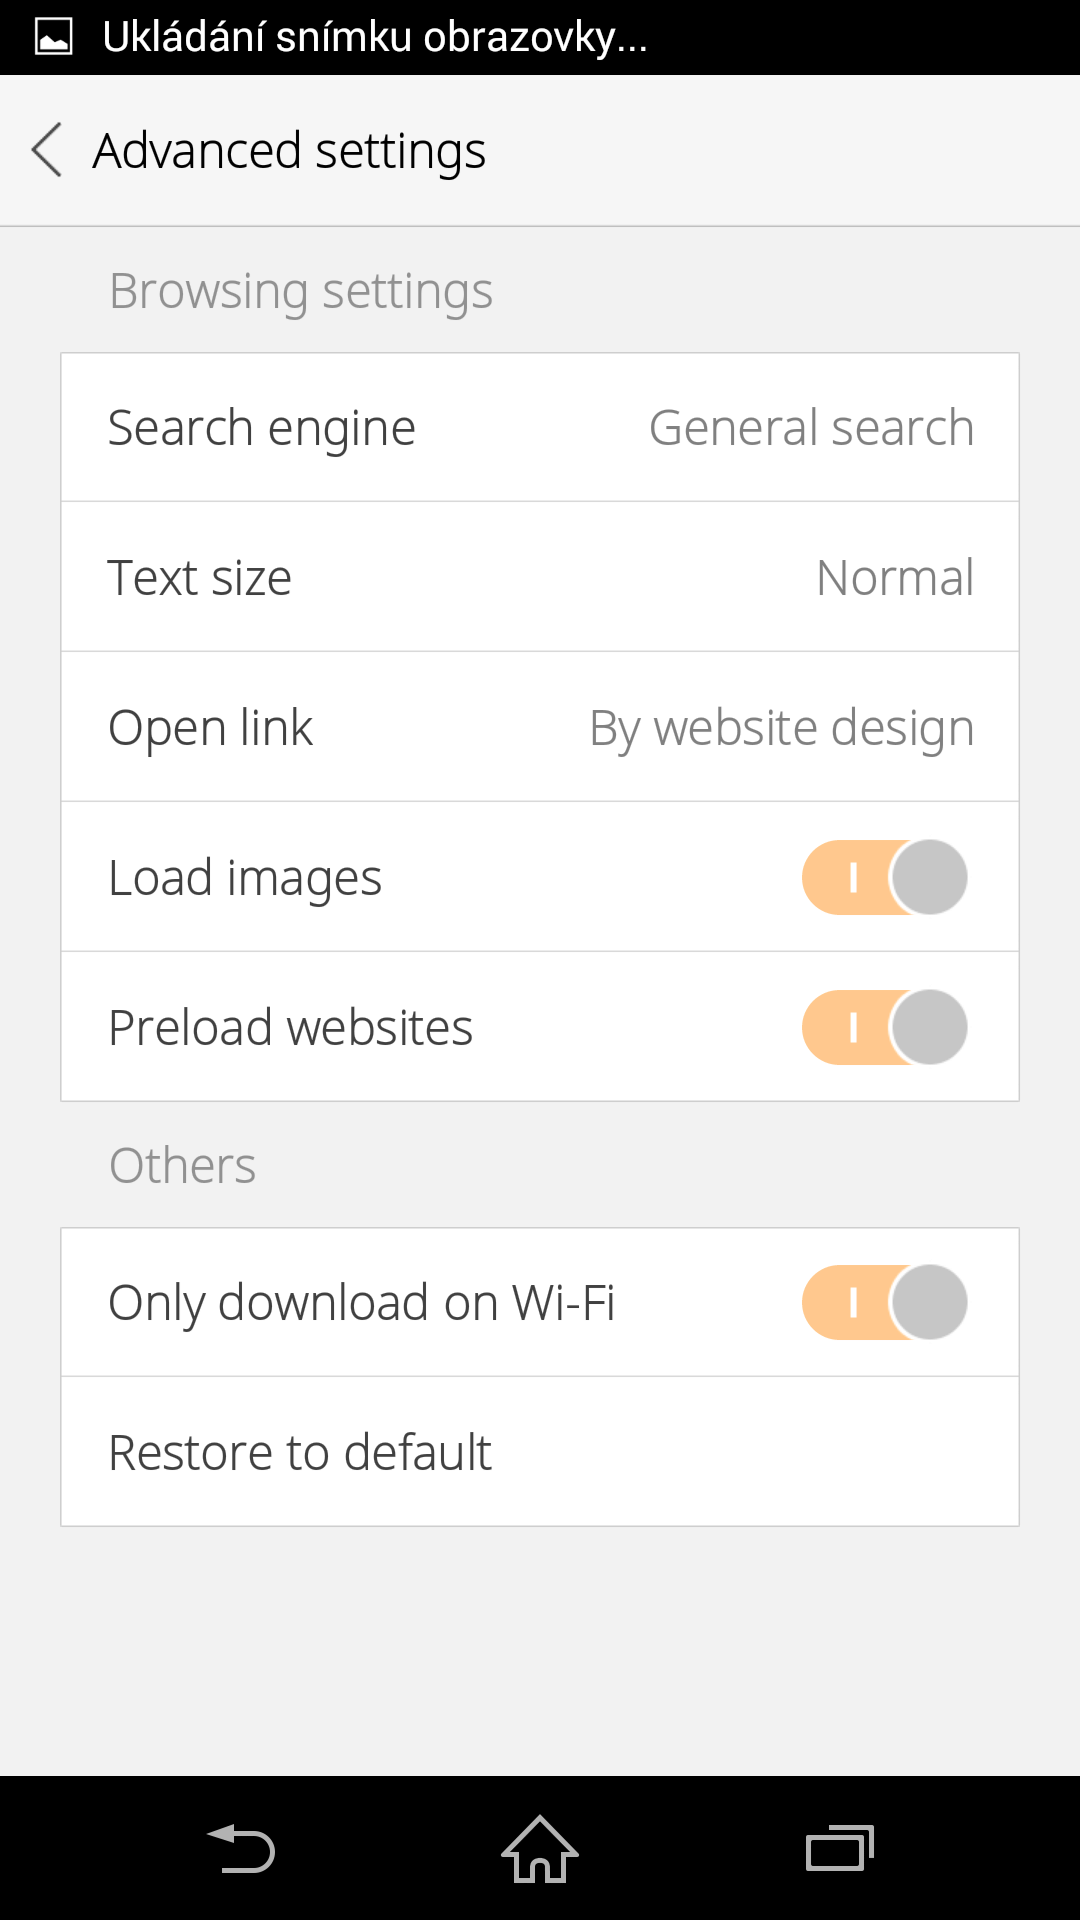Image resolution: width=1080 pixels, height=1920 pixels.
Task: Tap the back chevron beside Advanced settings
Action: [x=47, y=150]
